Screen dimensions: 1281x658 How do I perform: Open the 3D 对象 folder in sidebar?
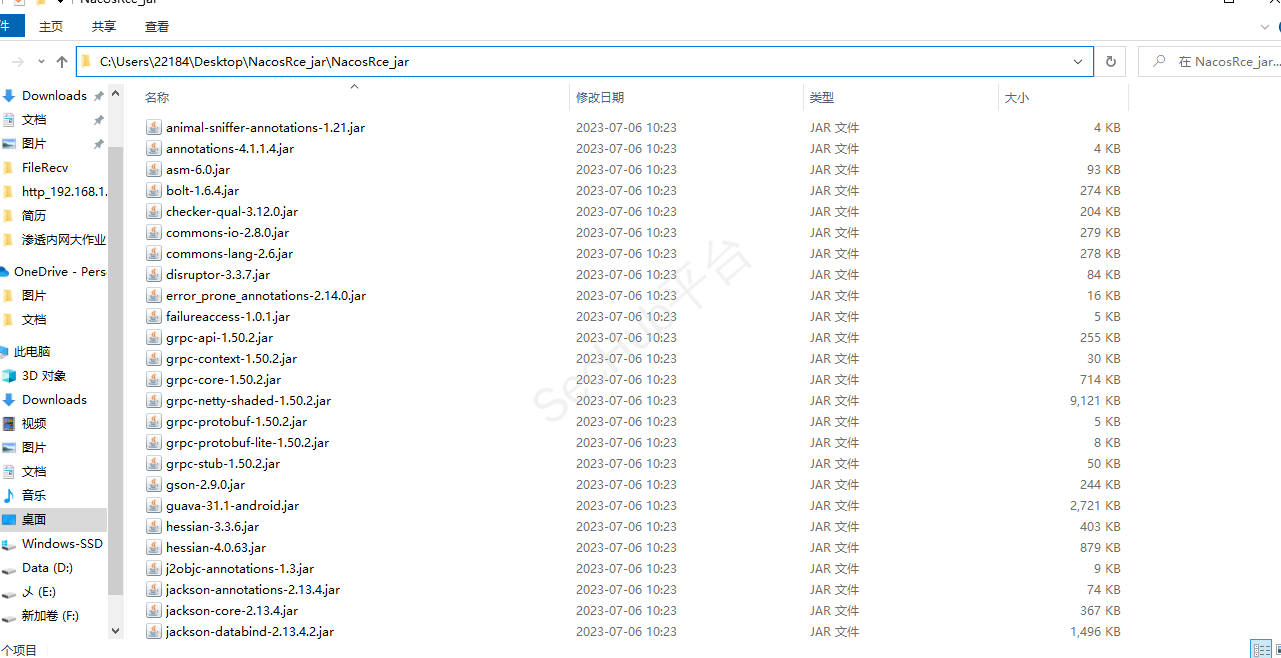(x=44, y=376)
